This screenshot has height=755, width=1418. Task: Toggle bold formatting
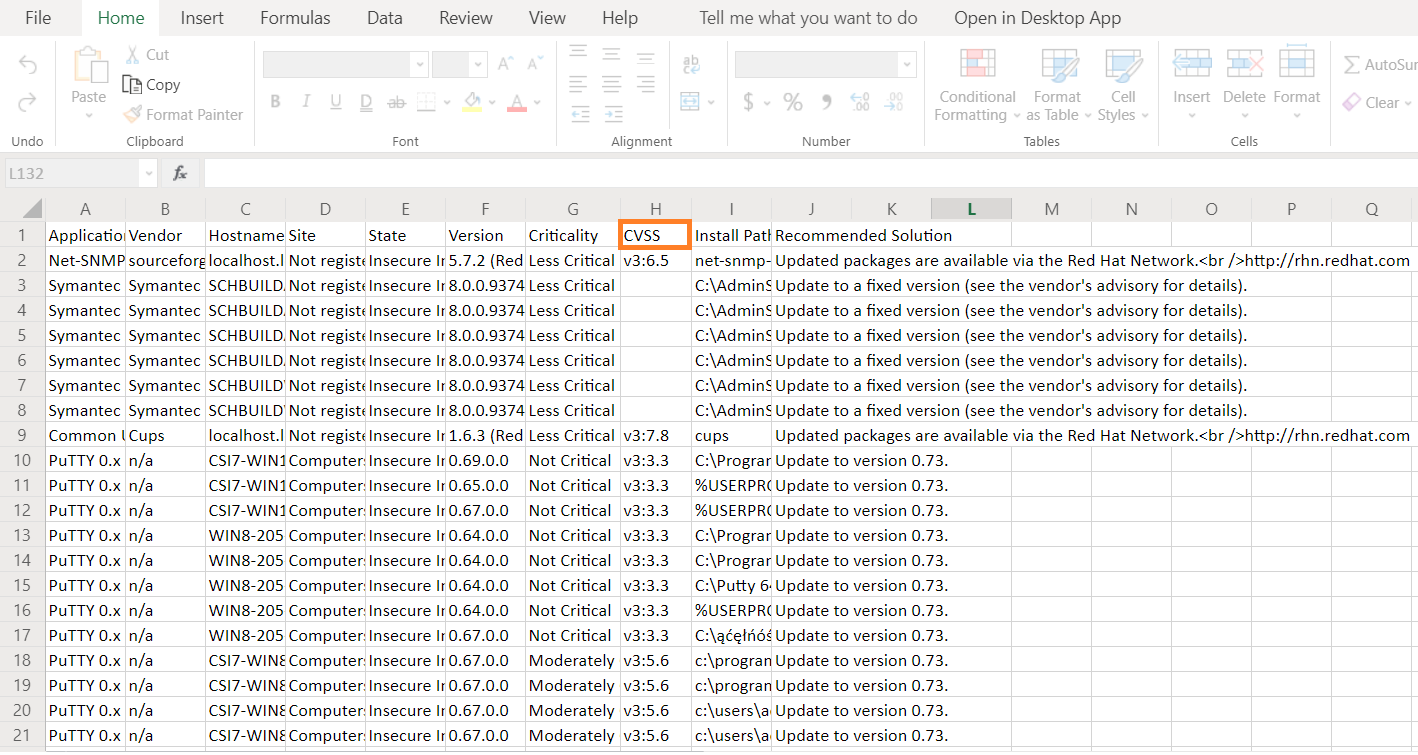pyautogui.click(x=275, y=101)
